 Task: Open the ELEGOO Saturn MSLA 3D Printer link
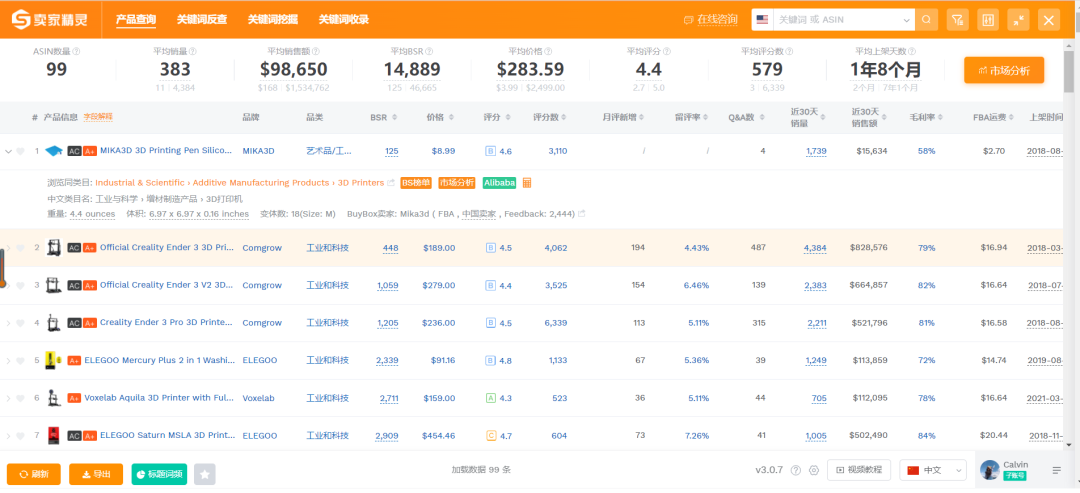click(167, 436)
